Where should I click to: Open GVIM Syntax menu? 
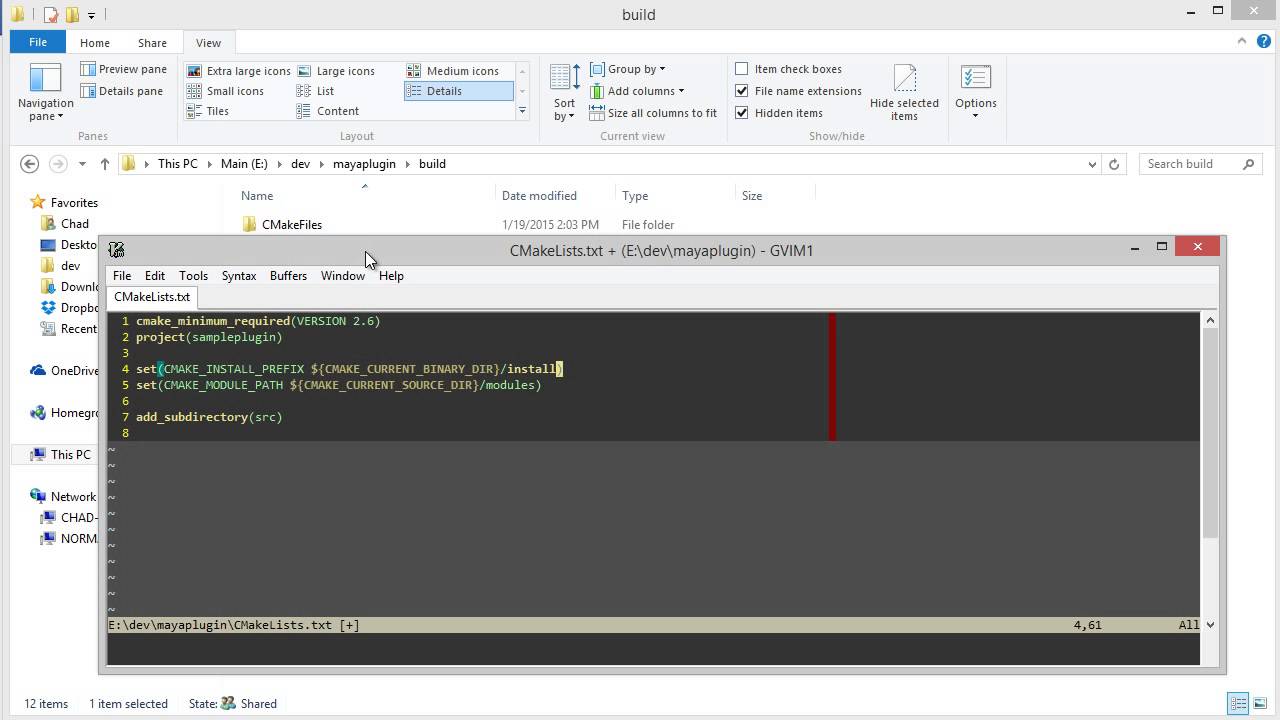pyautogui.click(x=239, y=276)
